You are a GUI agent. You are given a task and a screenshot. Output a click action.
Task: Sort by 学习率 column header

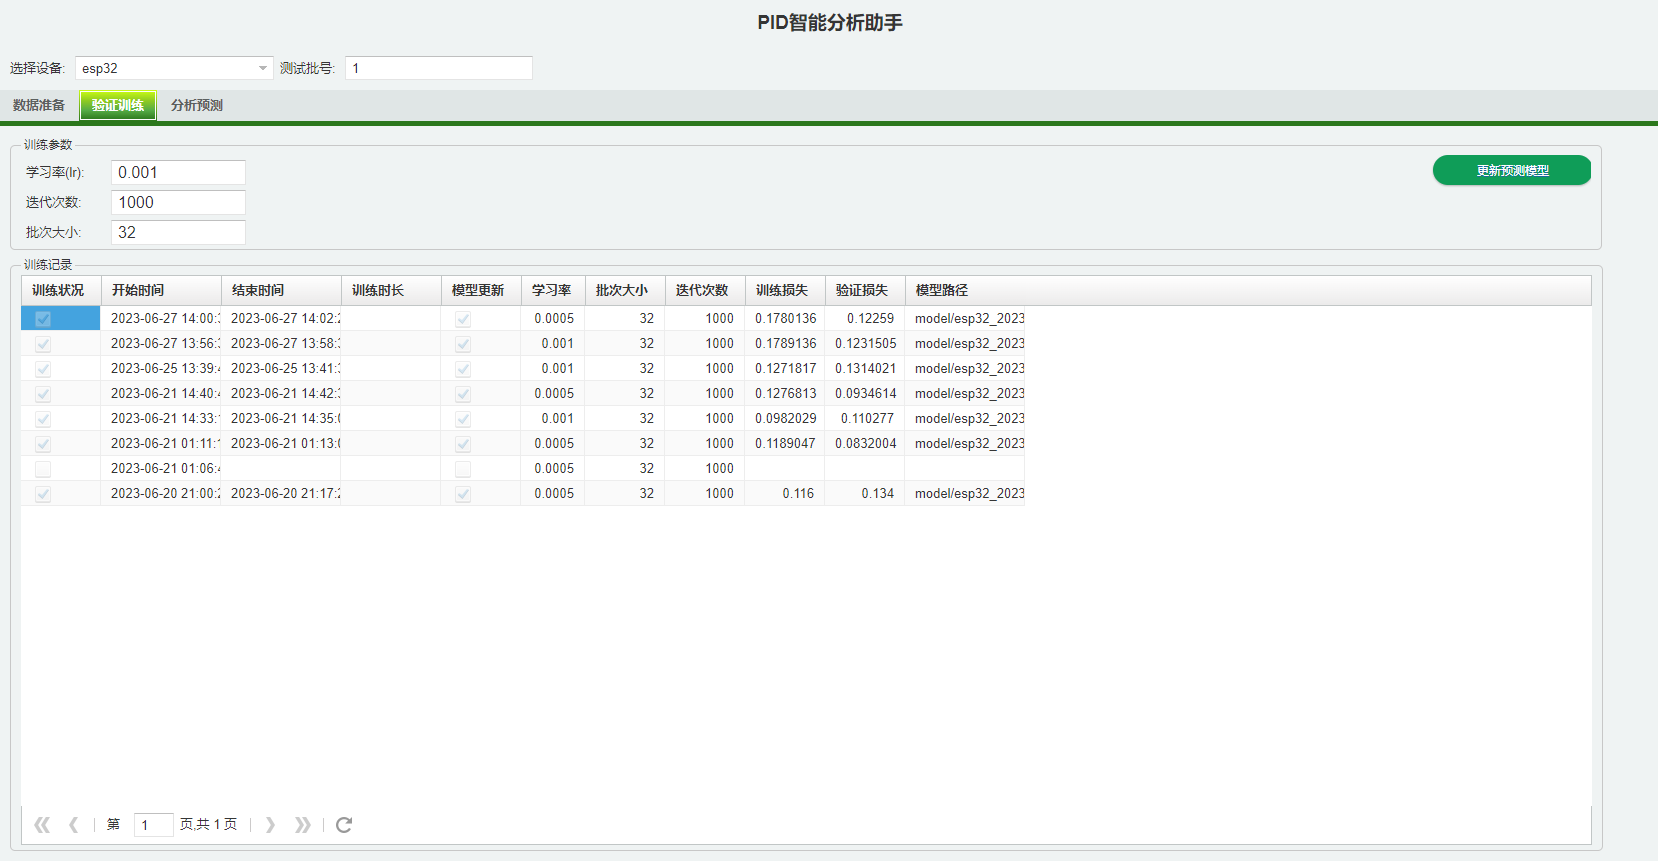pos(553,290)
